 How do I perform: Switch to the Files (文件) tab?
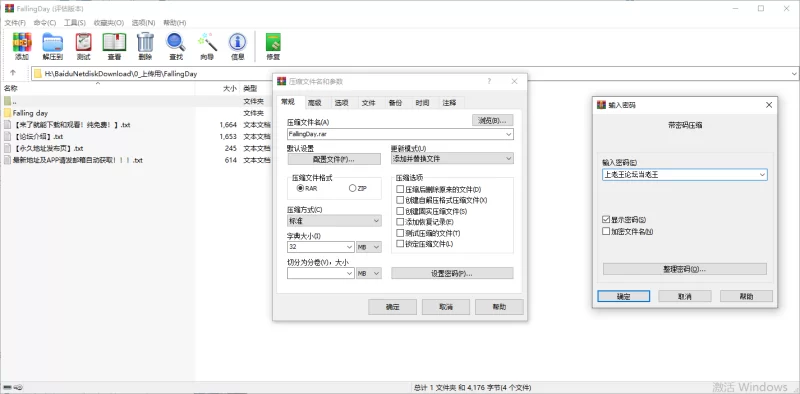click(x=369, y=103)
